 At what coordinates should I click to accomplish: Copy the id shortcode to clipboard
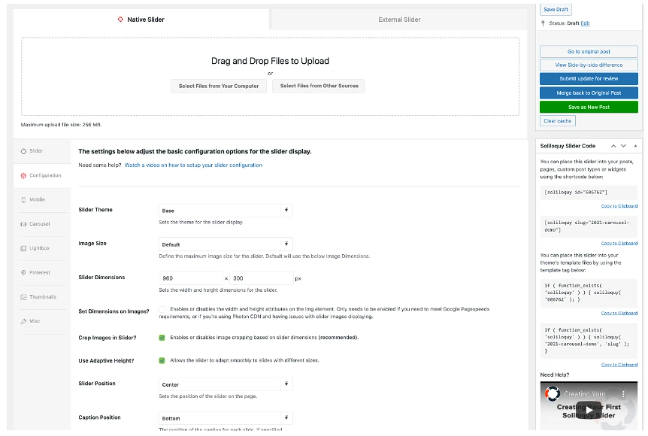(x=619, y=206)
